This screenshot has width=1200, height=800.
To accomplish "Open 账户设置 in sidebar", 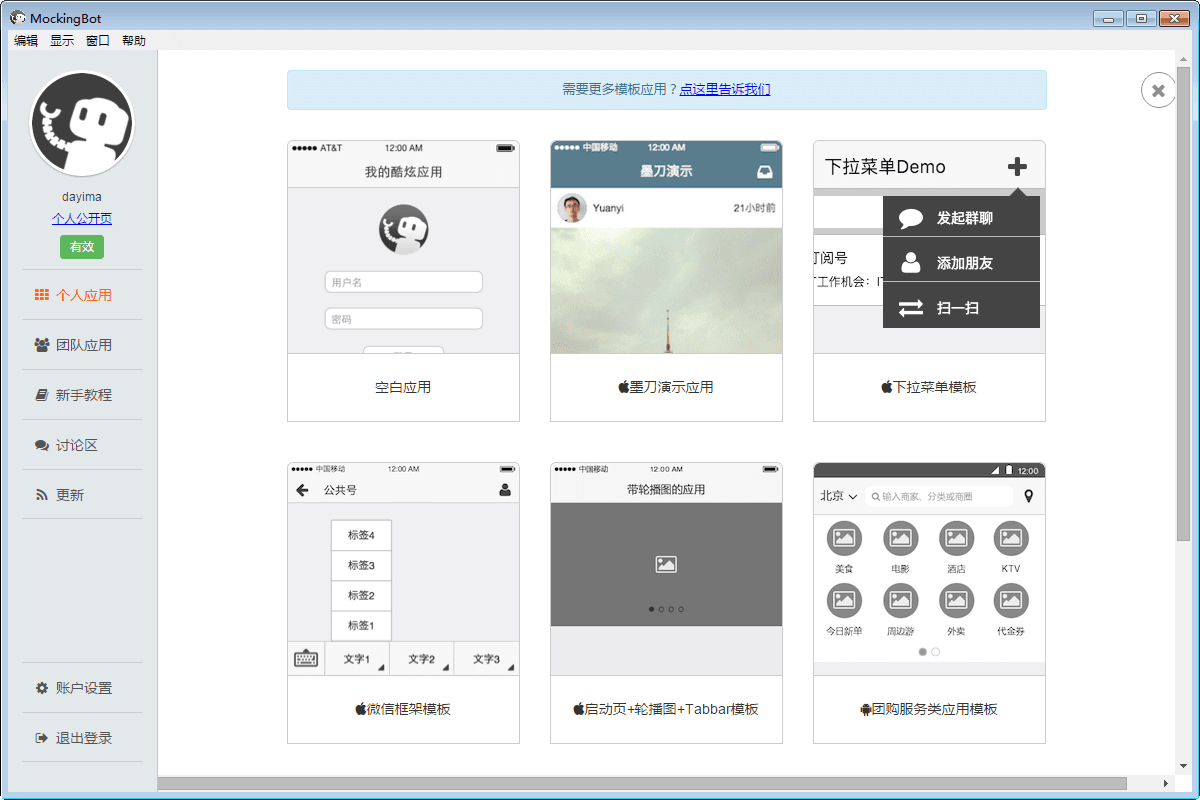I will click(82, 688).
